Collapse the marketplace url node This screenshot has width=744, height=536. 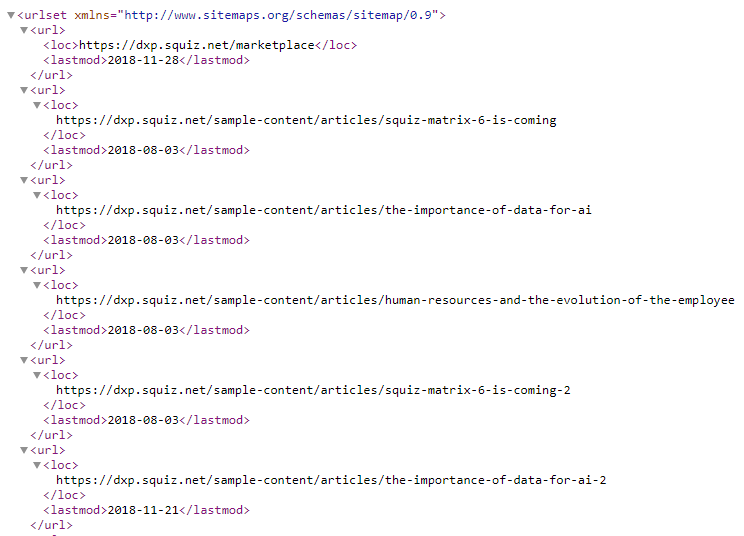coord(24,30)
